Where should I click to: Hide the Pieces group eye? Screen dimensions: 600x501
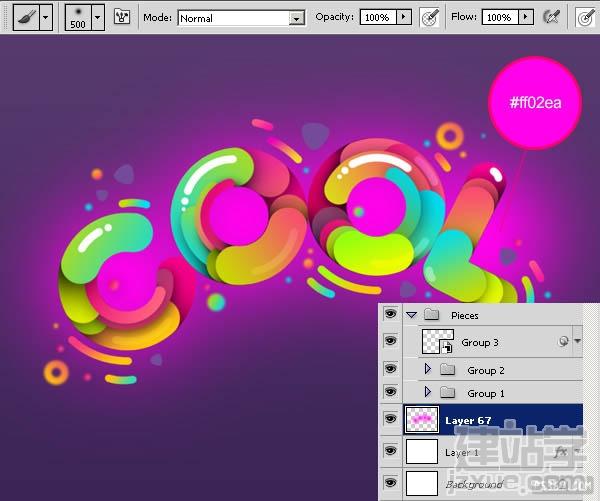click(390, 314)
